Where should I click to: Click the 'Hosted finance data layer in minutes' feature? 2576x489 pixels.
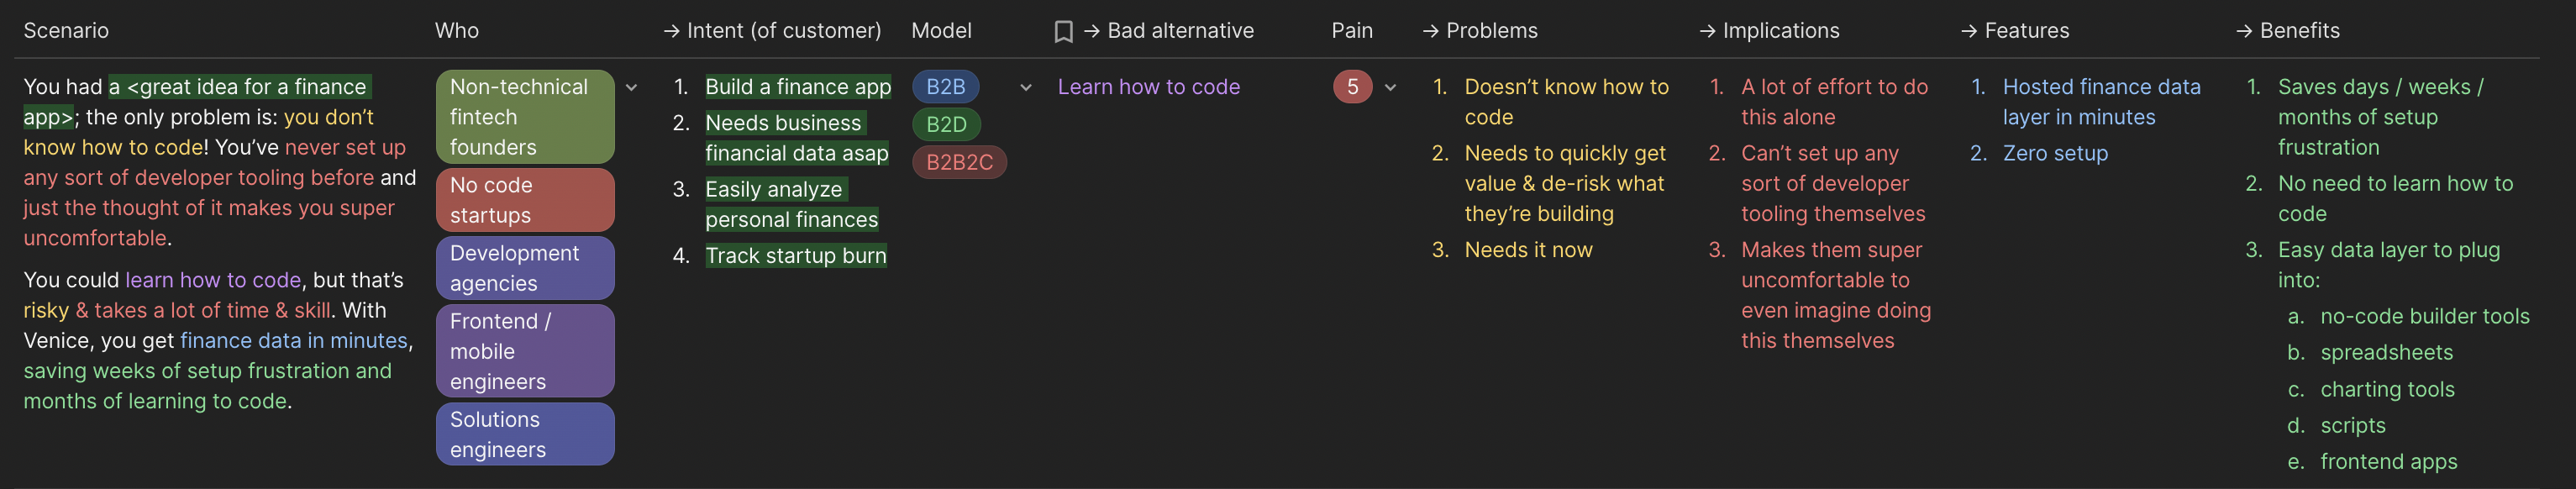[2100, 102]
